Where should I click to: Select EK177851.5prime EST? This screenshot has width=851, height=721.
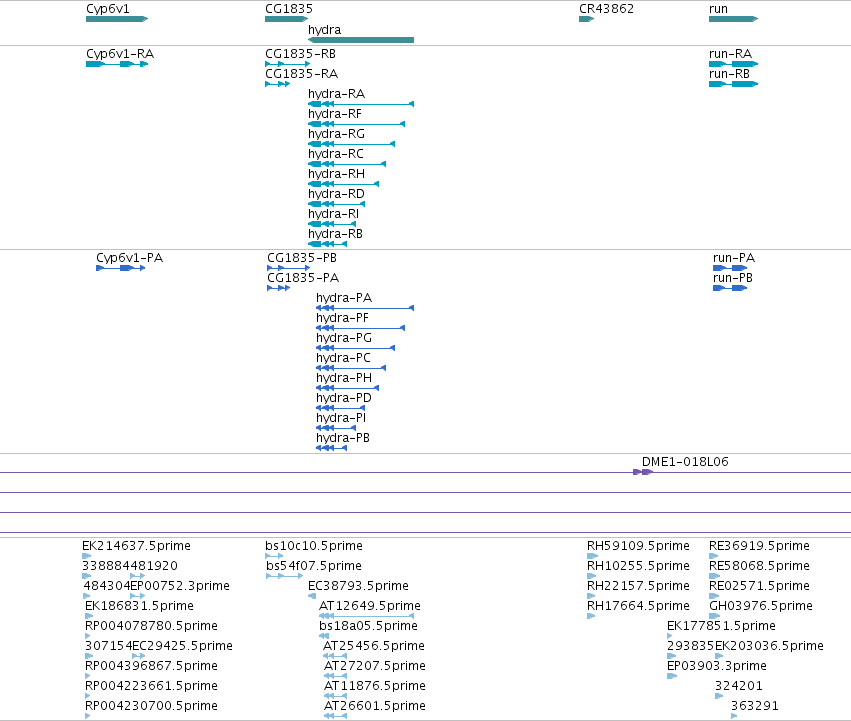point(670,636)
